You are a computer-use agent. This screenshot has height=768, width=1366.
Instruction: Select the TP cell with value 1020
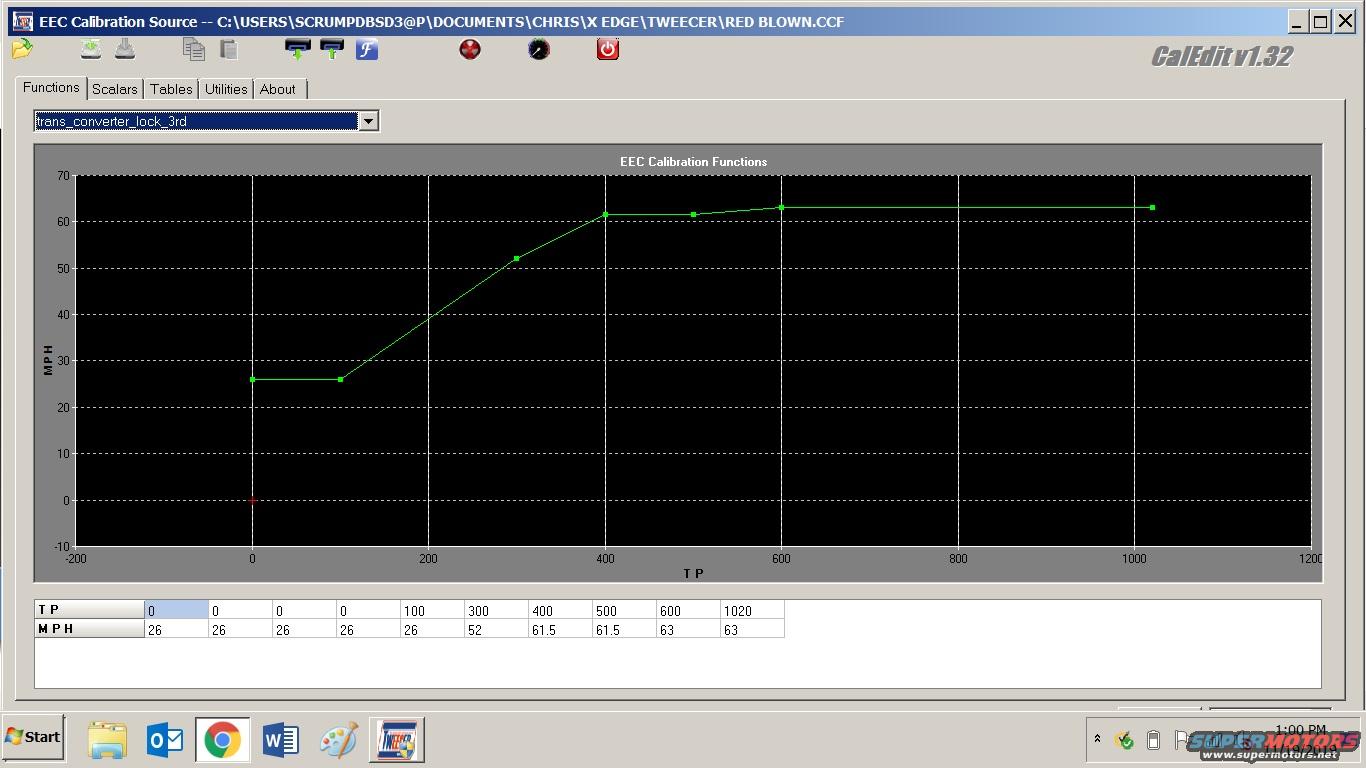click(751, 610)
